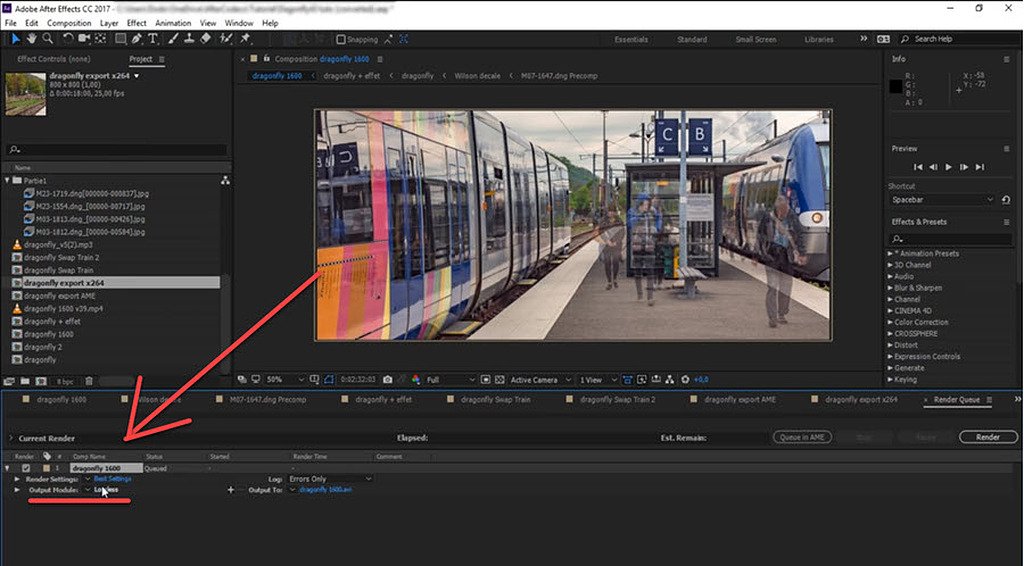Select the Pen tool
The height and width of the screenshot is (566, 1024).
pyautogui.click(x=136, y=39)
